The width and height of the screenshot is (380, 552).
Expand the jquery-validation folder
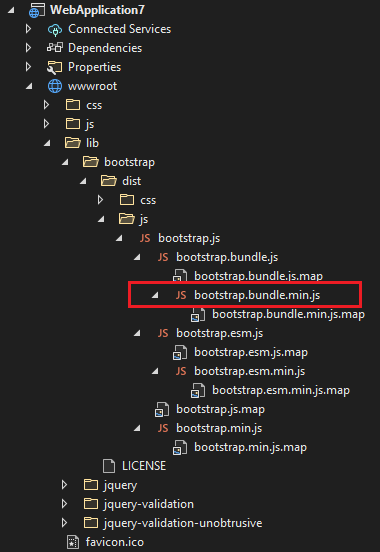coord(64,504)
